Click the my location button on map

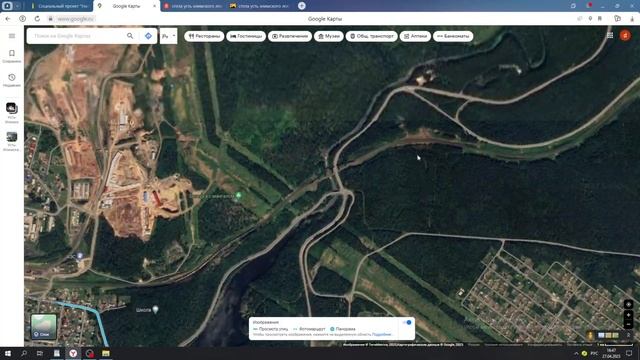(x=628, y=304)
